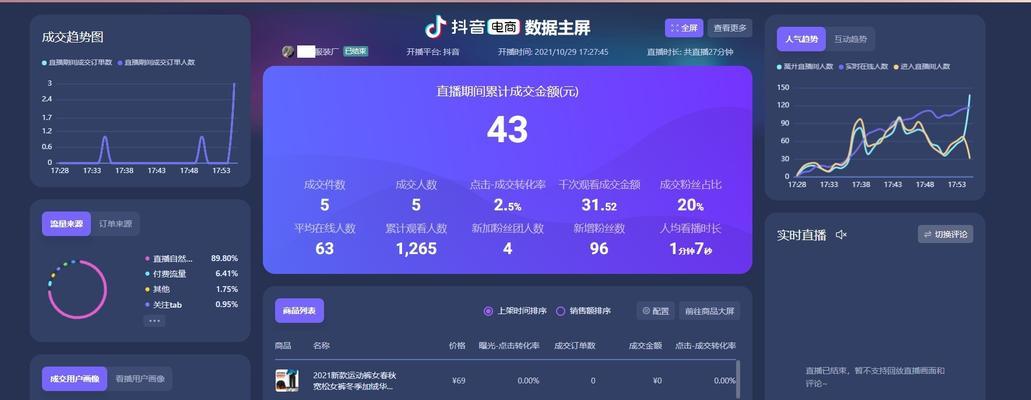Click the pink traffic source donut chart
The image size is (1031, 400).
(78, 289)
